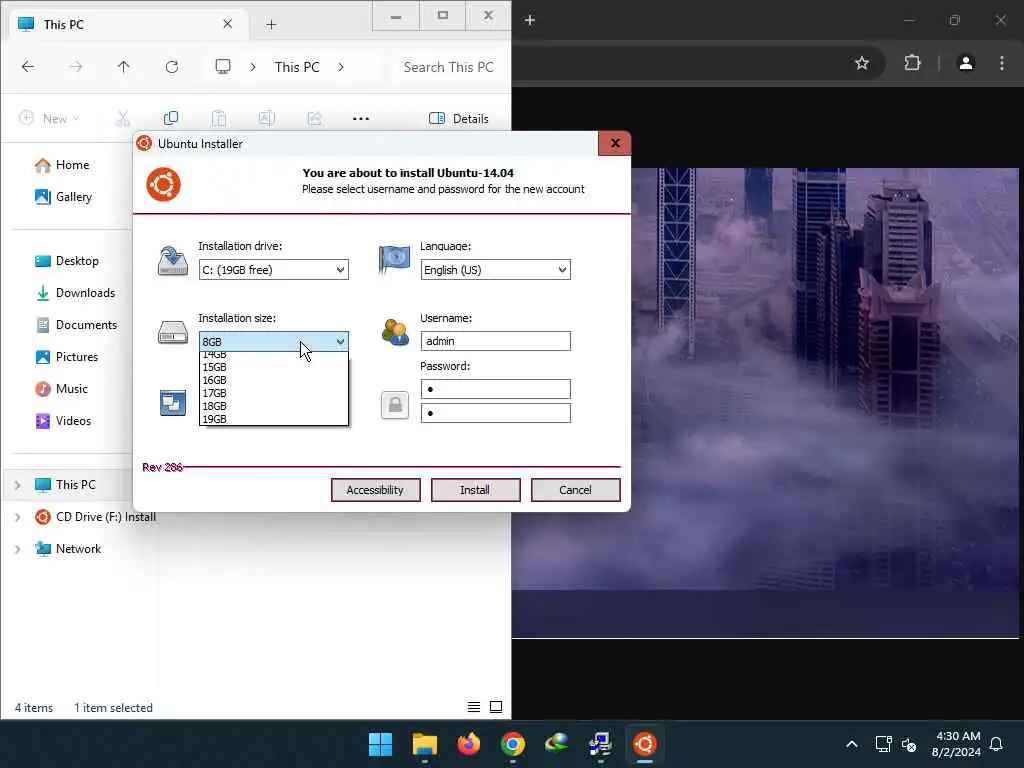Click Cut icon in File Explorer toolbar
The height and width of the screenshot is (768, 1024).
point(123,118)
